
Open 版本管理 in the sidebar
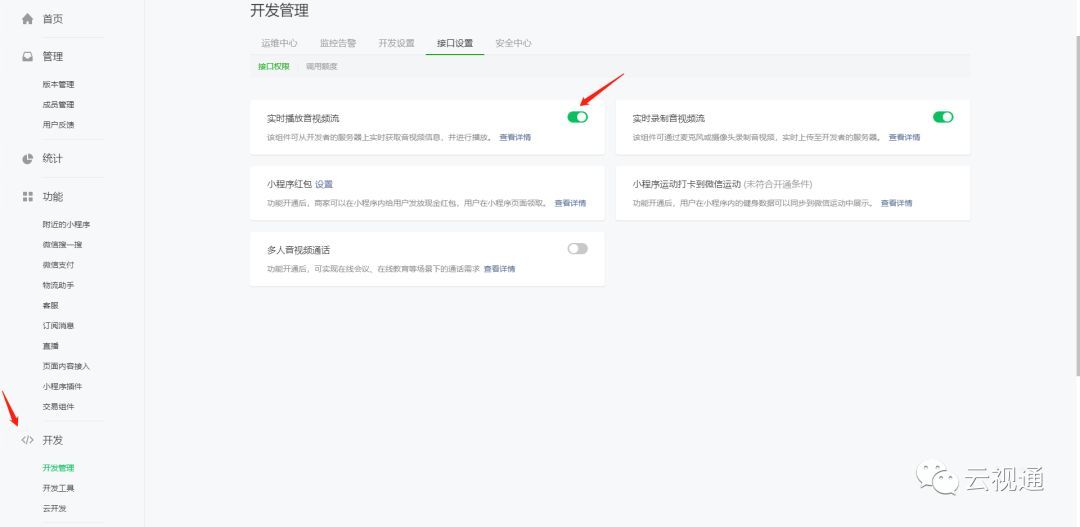pos(59,85)
